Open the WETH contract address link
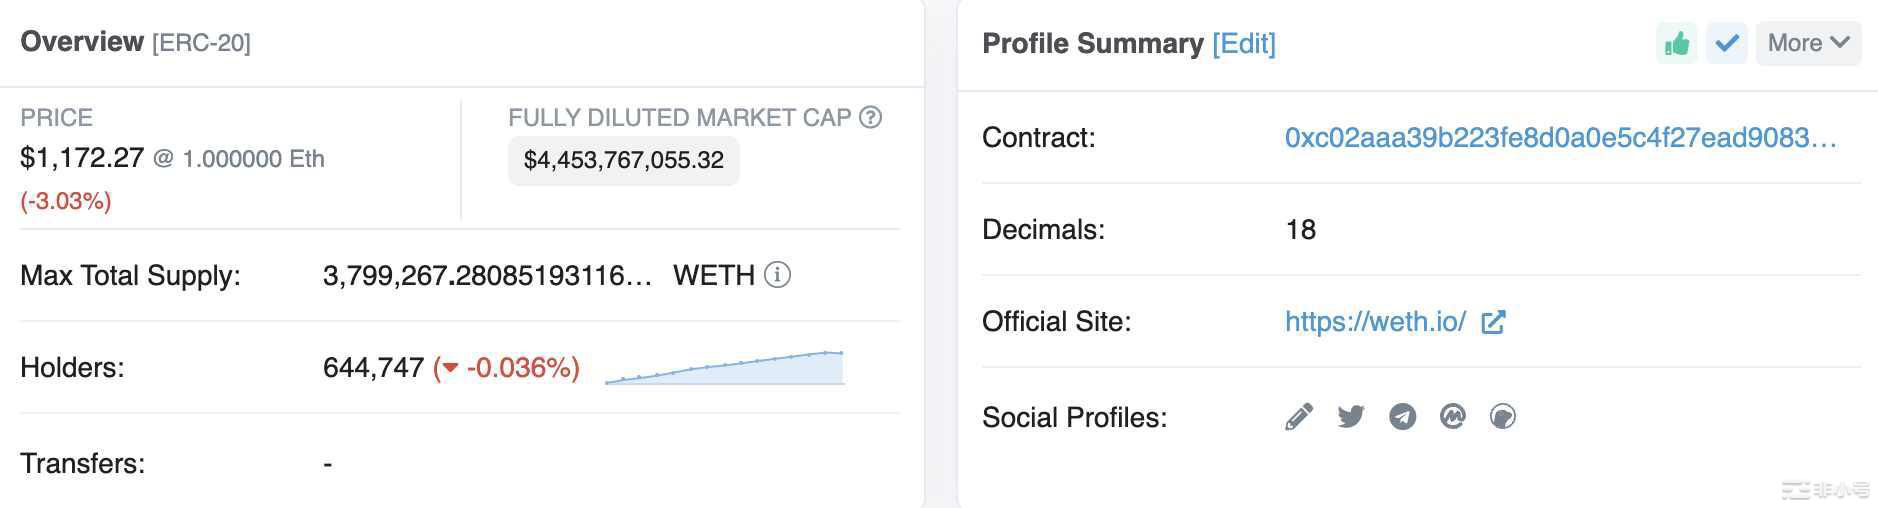Viewport: 1878px width, 508px height. [1560, 138]
